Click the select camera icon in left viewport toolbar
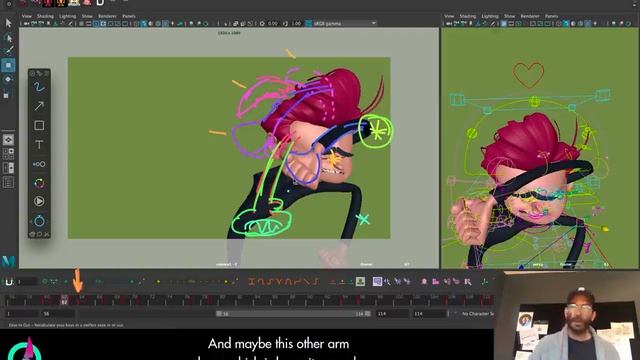The image size is (640, 360). [27, 24]
